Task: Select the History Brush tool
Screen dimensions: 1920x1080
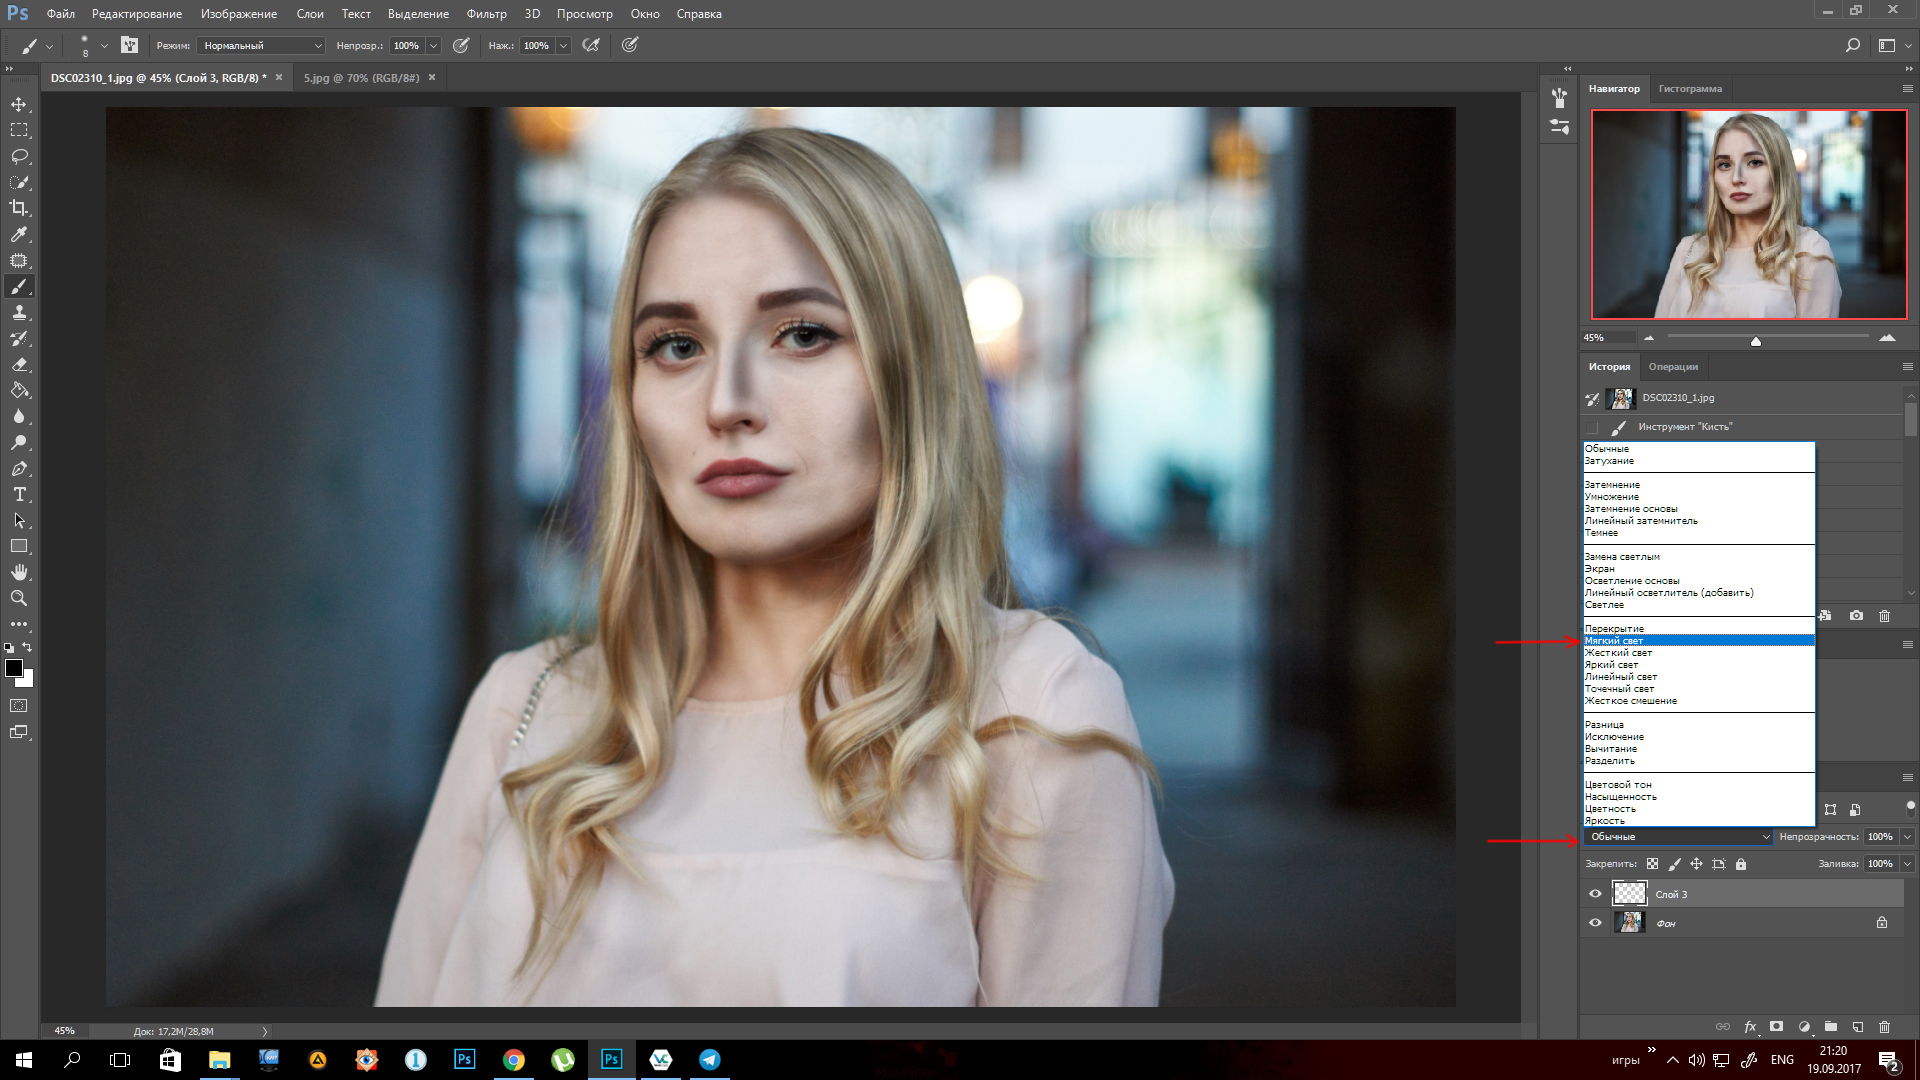Action: pos(19,339)
